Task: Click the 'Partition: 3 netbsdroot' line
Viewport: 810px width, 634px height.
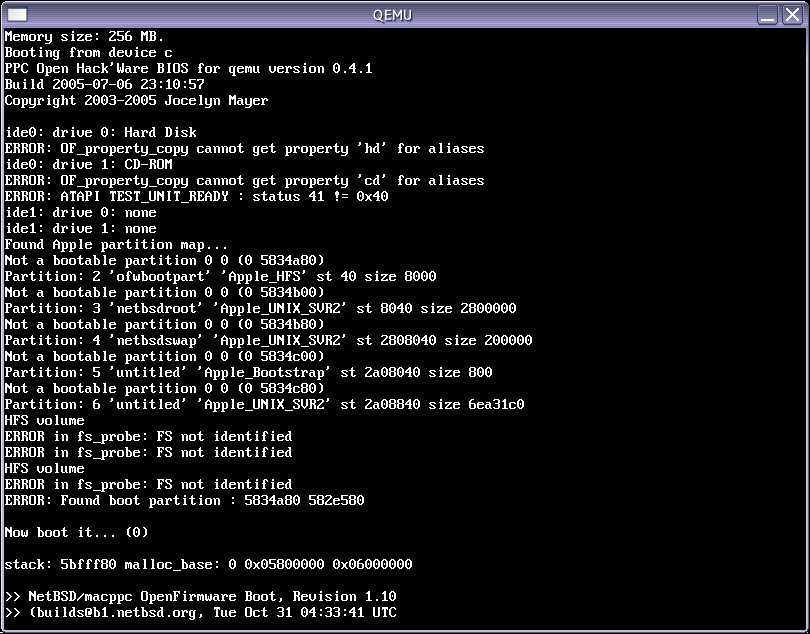Action: coord(260,308)
